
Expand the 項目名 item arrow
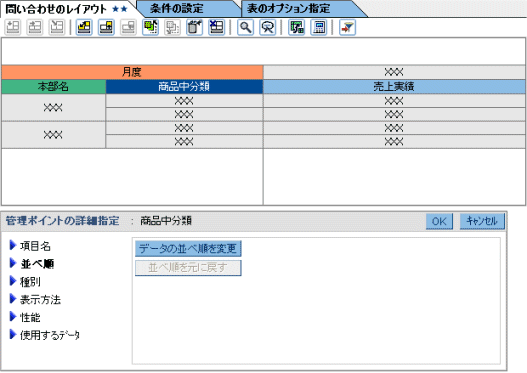coord(13,245)
